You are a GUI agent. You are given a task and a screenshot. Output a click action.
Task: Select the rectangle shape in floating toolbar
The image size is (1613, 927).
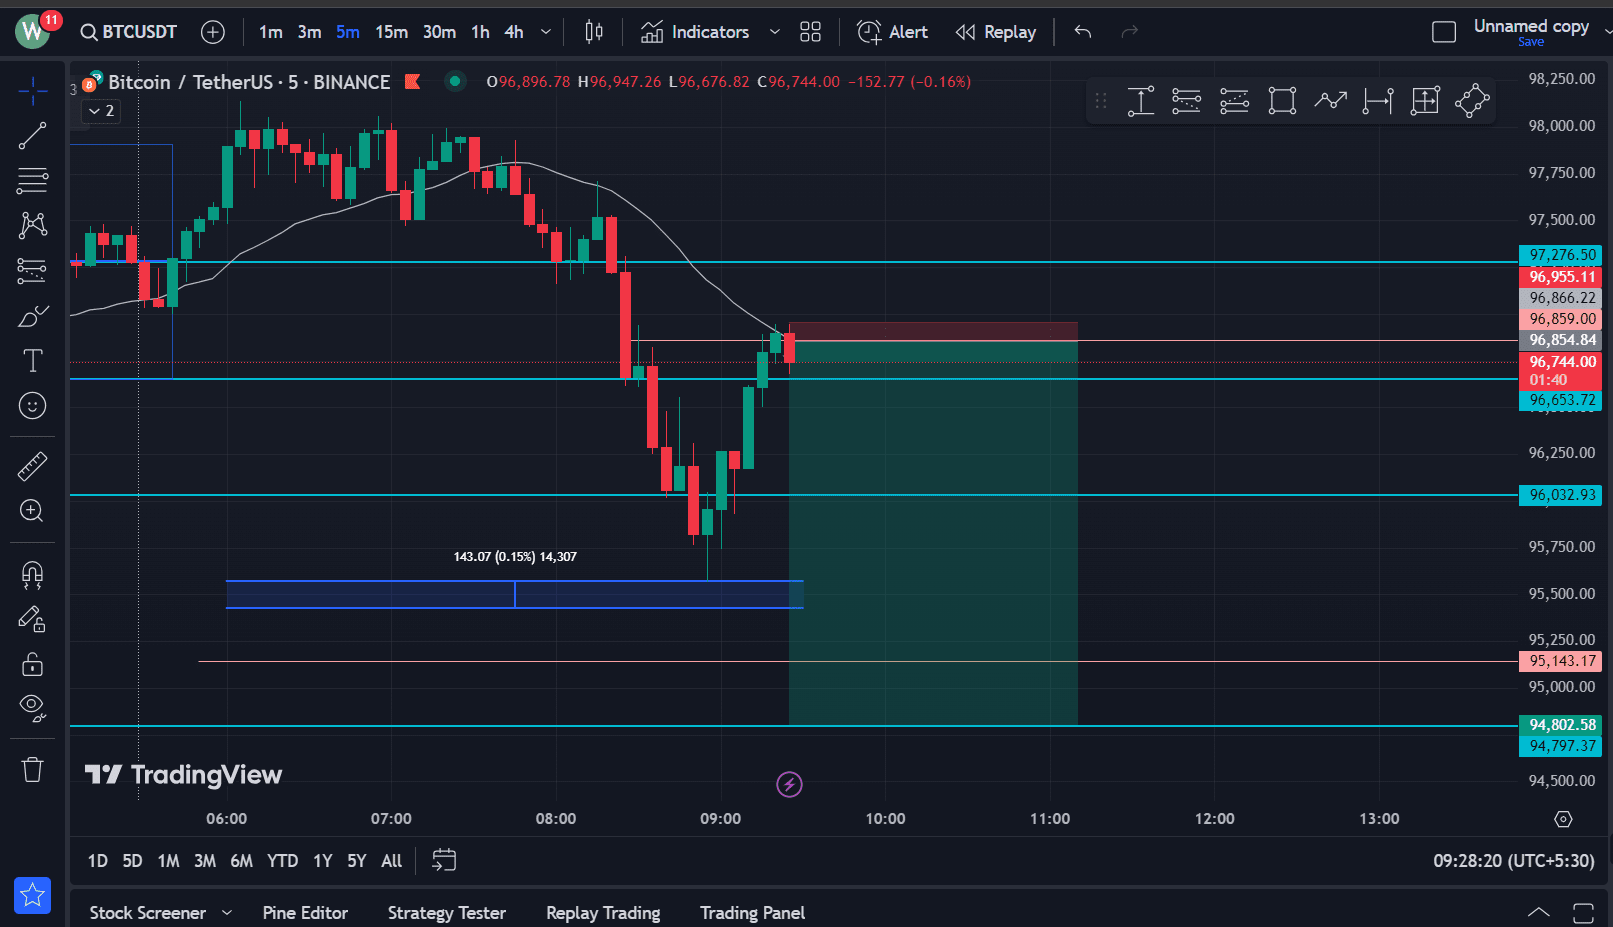click(x=1282, y=101)
